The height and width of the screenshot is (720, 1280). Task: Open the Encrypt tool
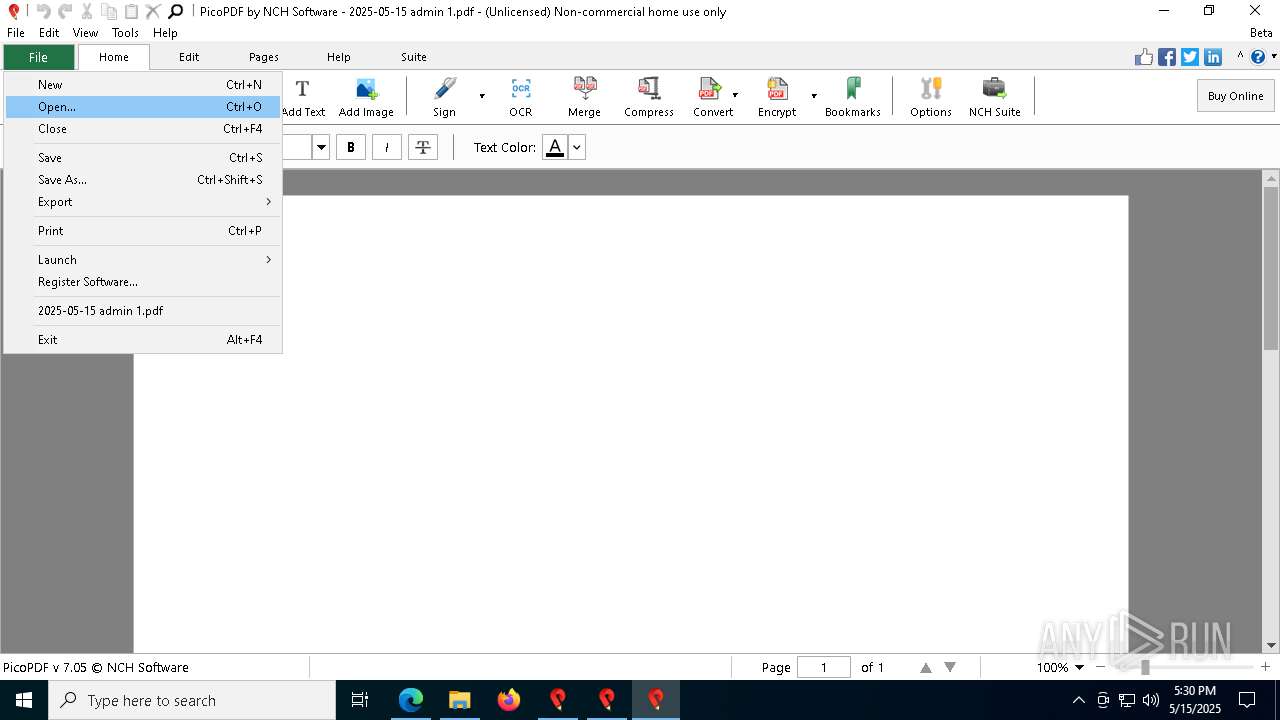(x=777, y=97)
